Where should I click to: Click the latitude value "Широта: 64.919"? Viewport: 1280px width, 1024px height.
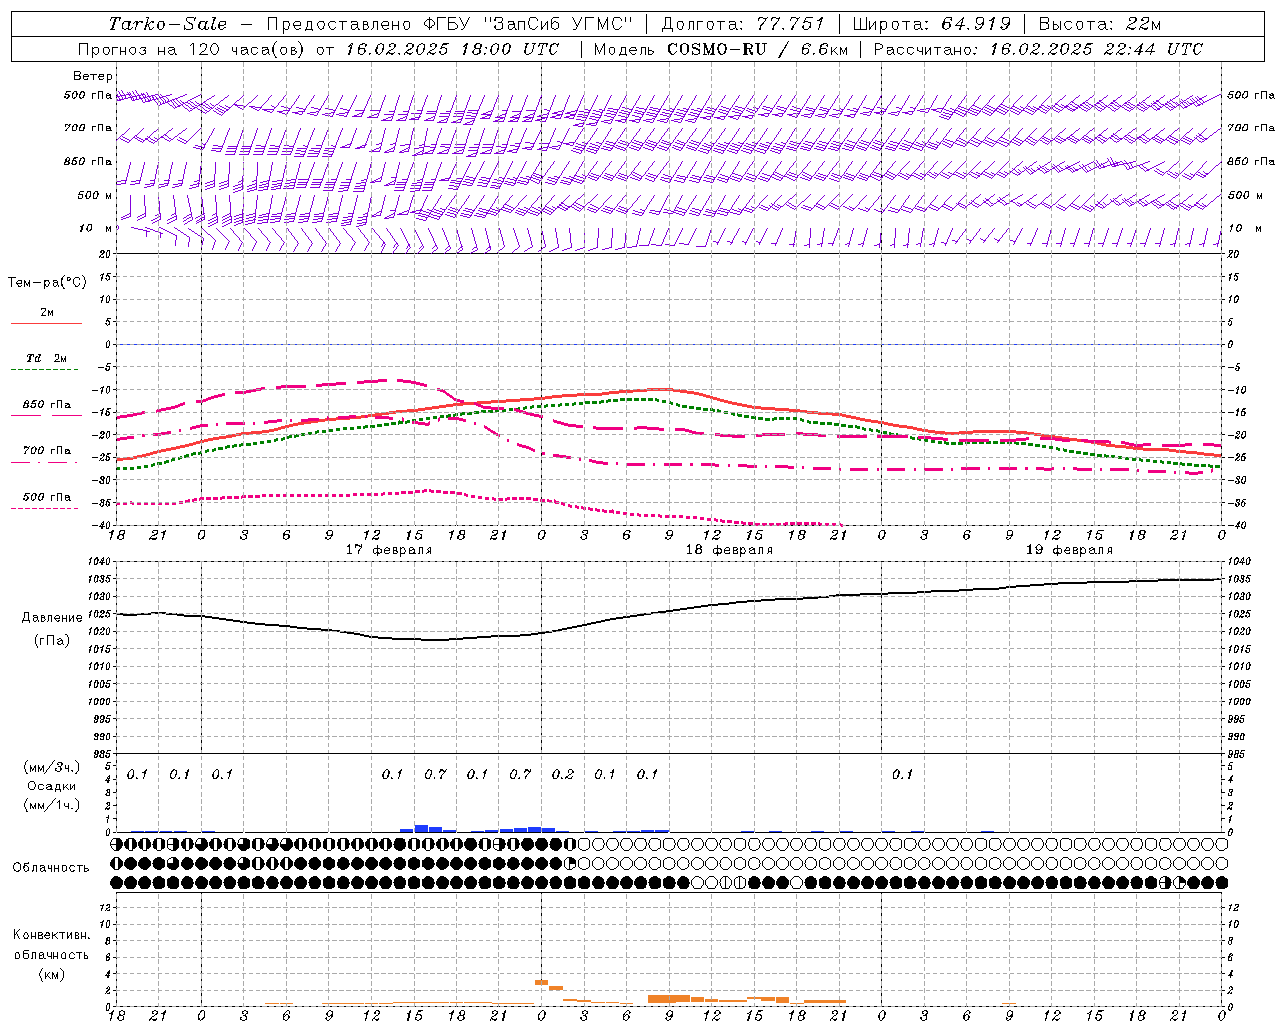tap(932, 24)
